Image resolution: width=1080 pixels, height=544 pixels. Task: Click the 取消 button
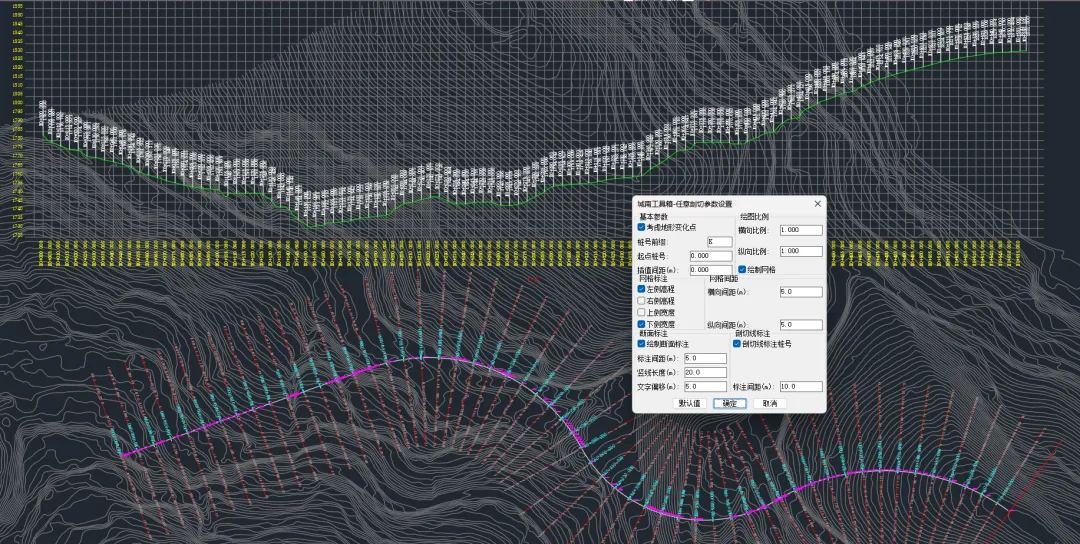point(769,404)
